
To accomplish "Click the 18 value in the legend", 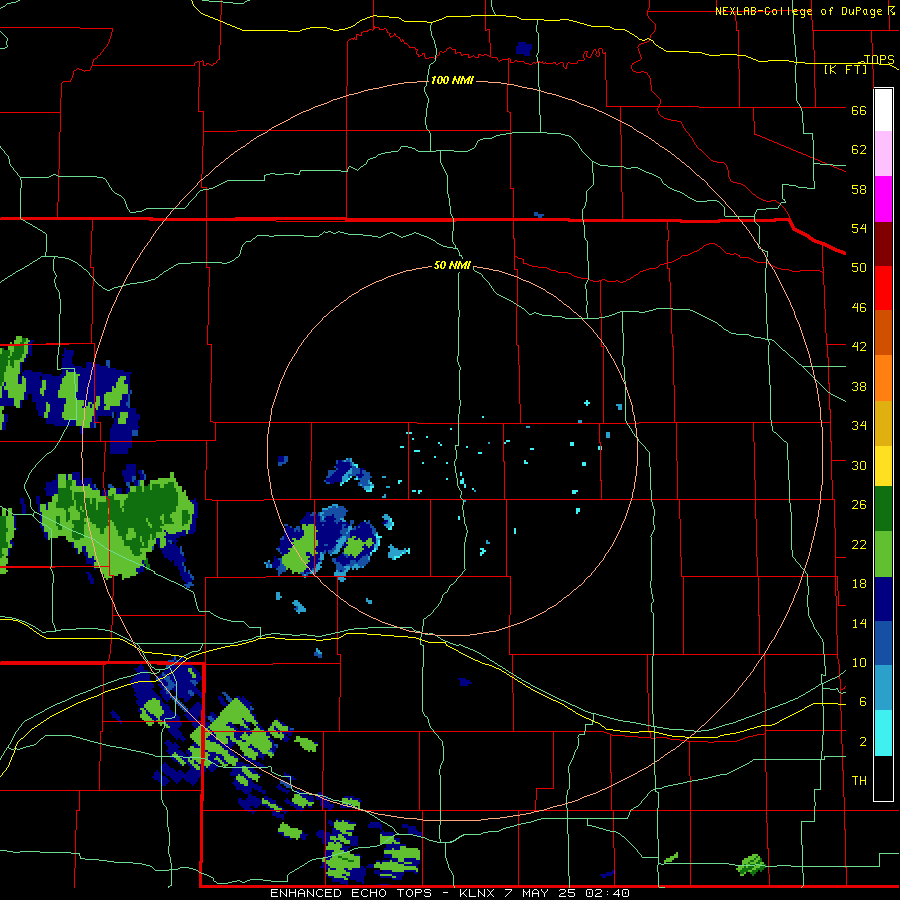I will pos(859,584).
